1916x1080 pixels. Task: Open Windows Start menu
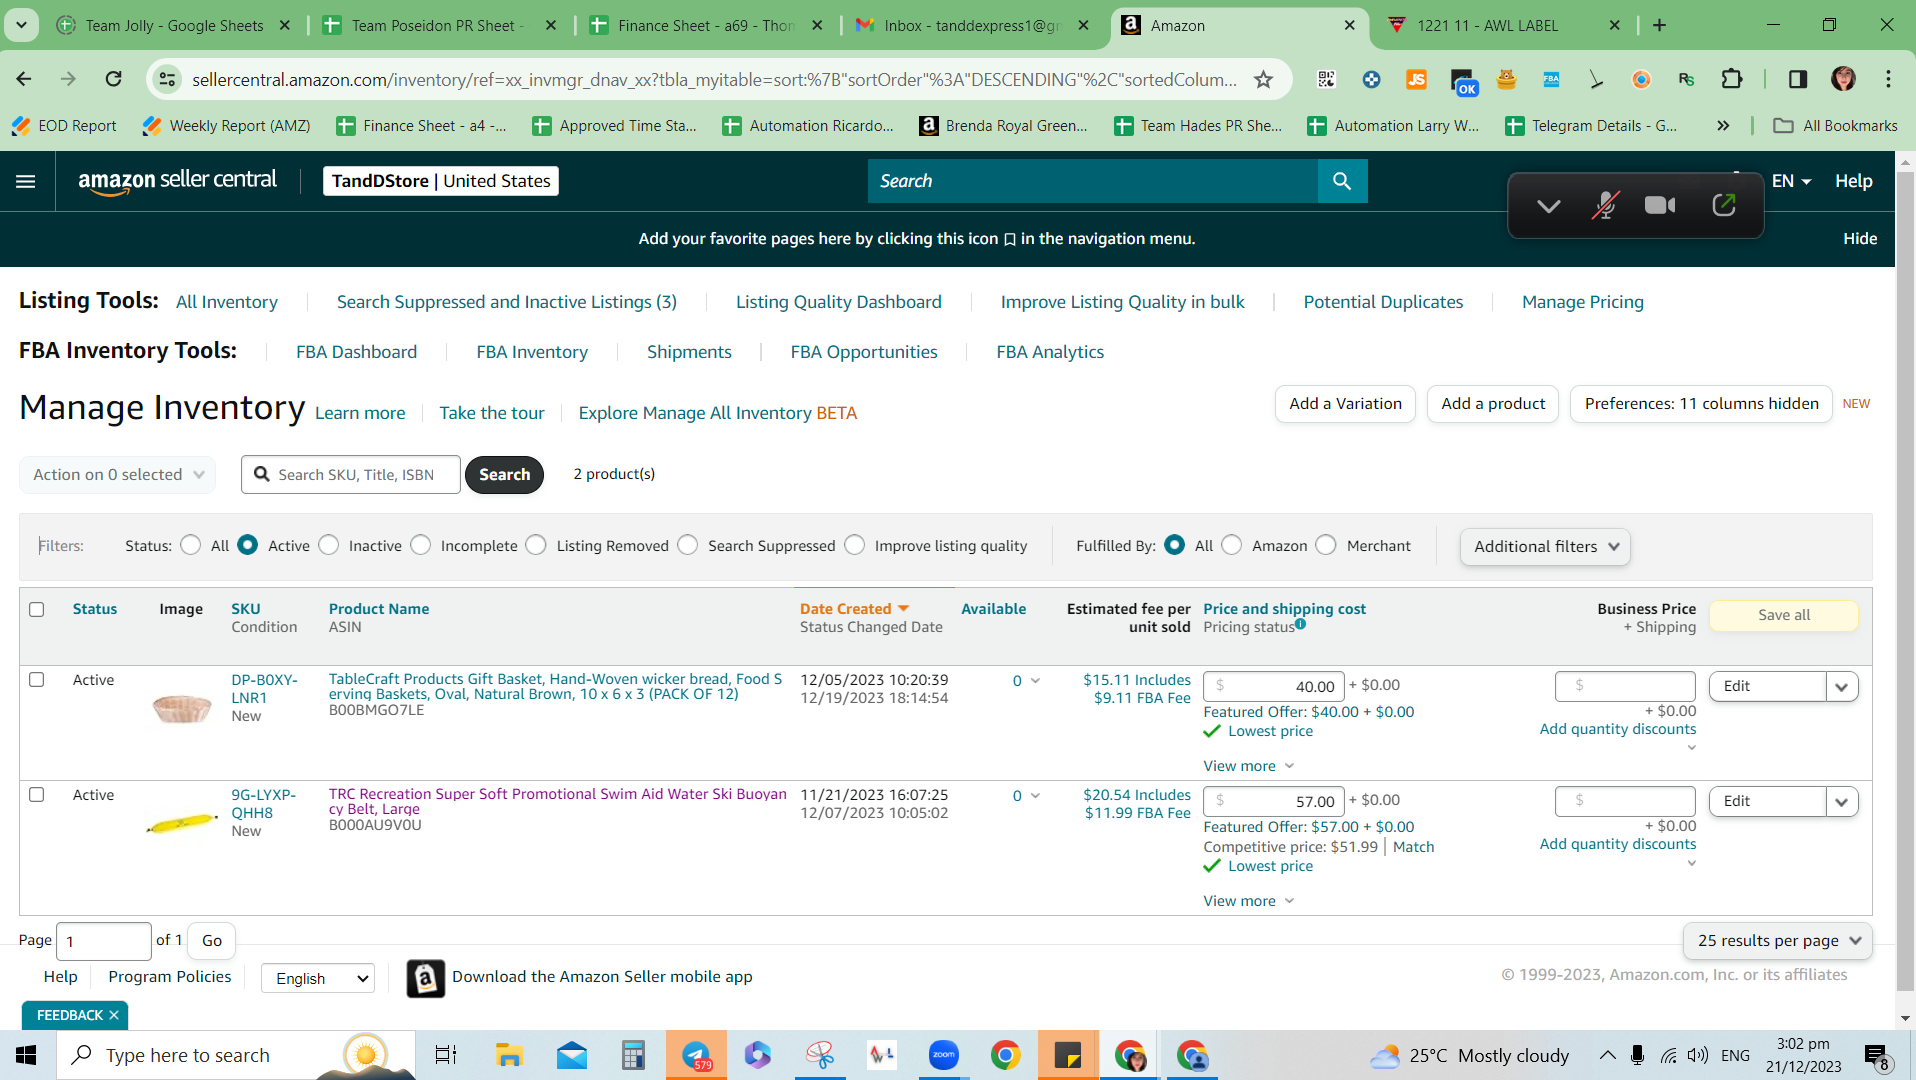point(27,1055)
